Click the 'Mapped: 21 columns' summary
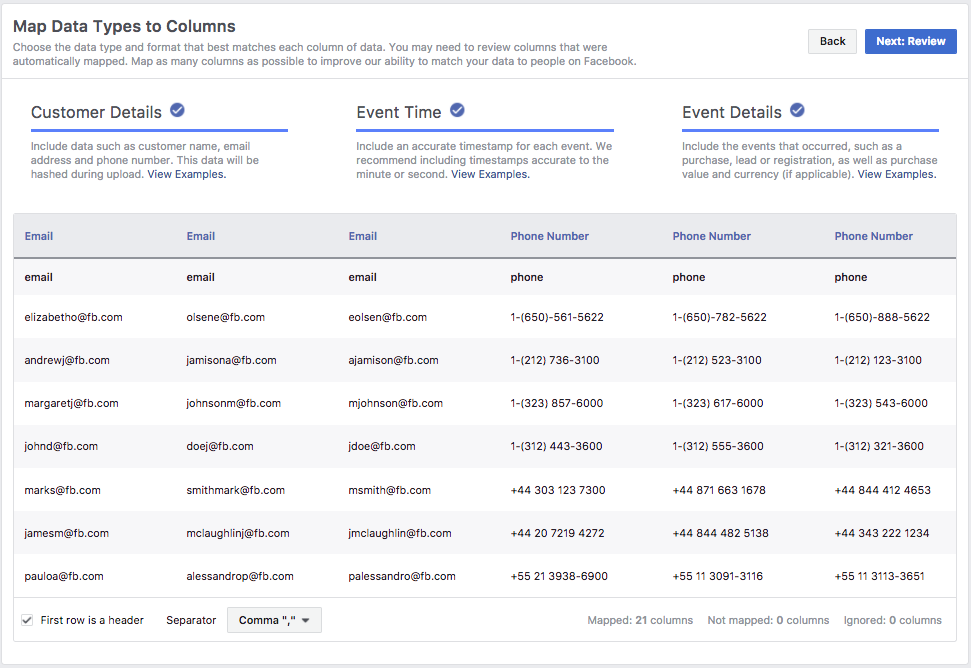Viewport: 971px width, 668px height. coord(640,620)
